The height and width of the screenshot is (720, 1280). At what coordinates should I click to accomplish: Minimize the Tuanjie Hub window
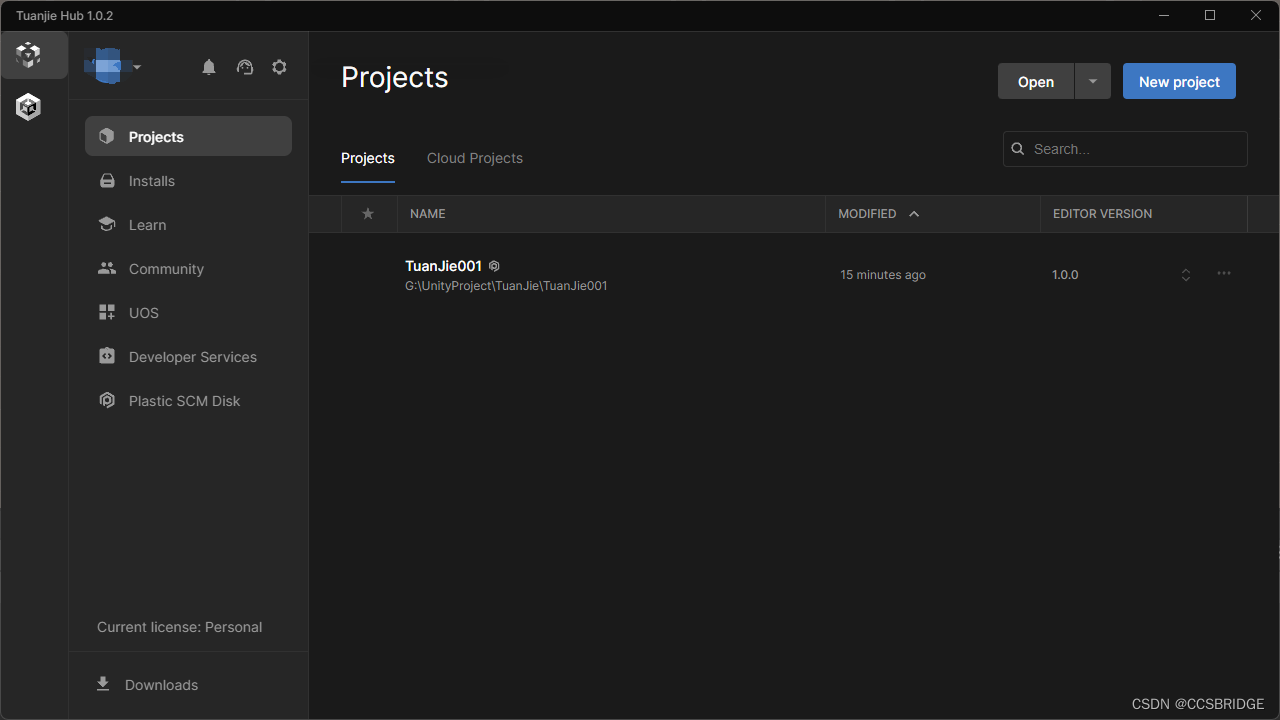tap(1165, 15)
